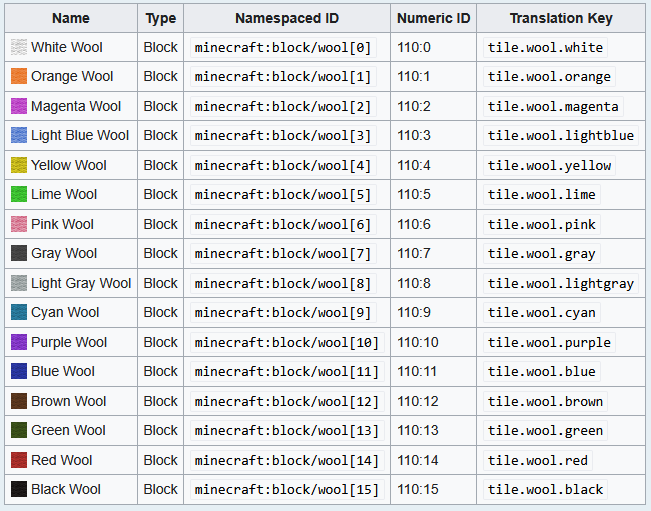Open the Green Wool link
Image resolution: width=651 pixels, height=511 pixels.
[68, 430]
